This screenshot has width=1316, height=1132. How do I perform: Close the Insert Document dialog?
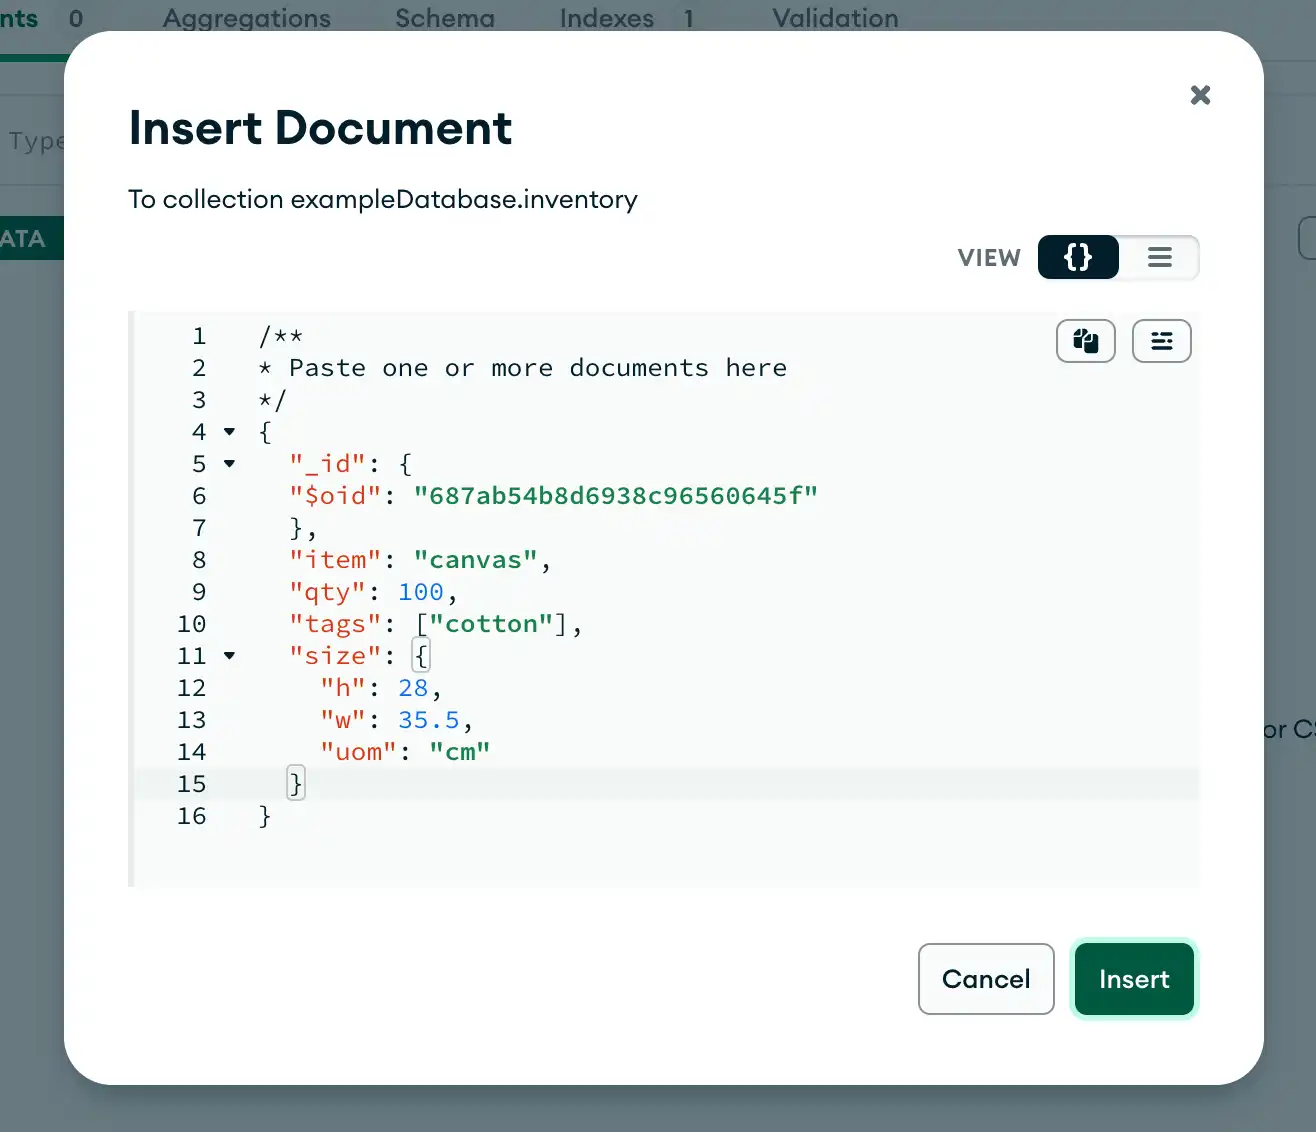coord(1200,95)
